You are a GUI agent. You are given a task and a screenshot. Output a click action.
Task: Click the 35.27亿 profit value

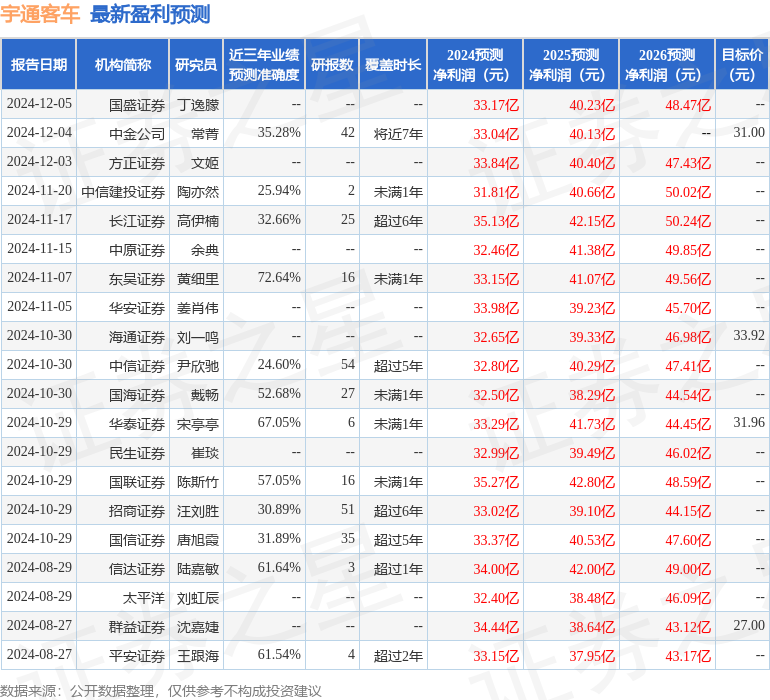tap(496, 482)
